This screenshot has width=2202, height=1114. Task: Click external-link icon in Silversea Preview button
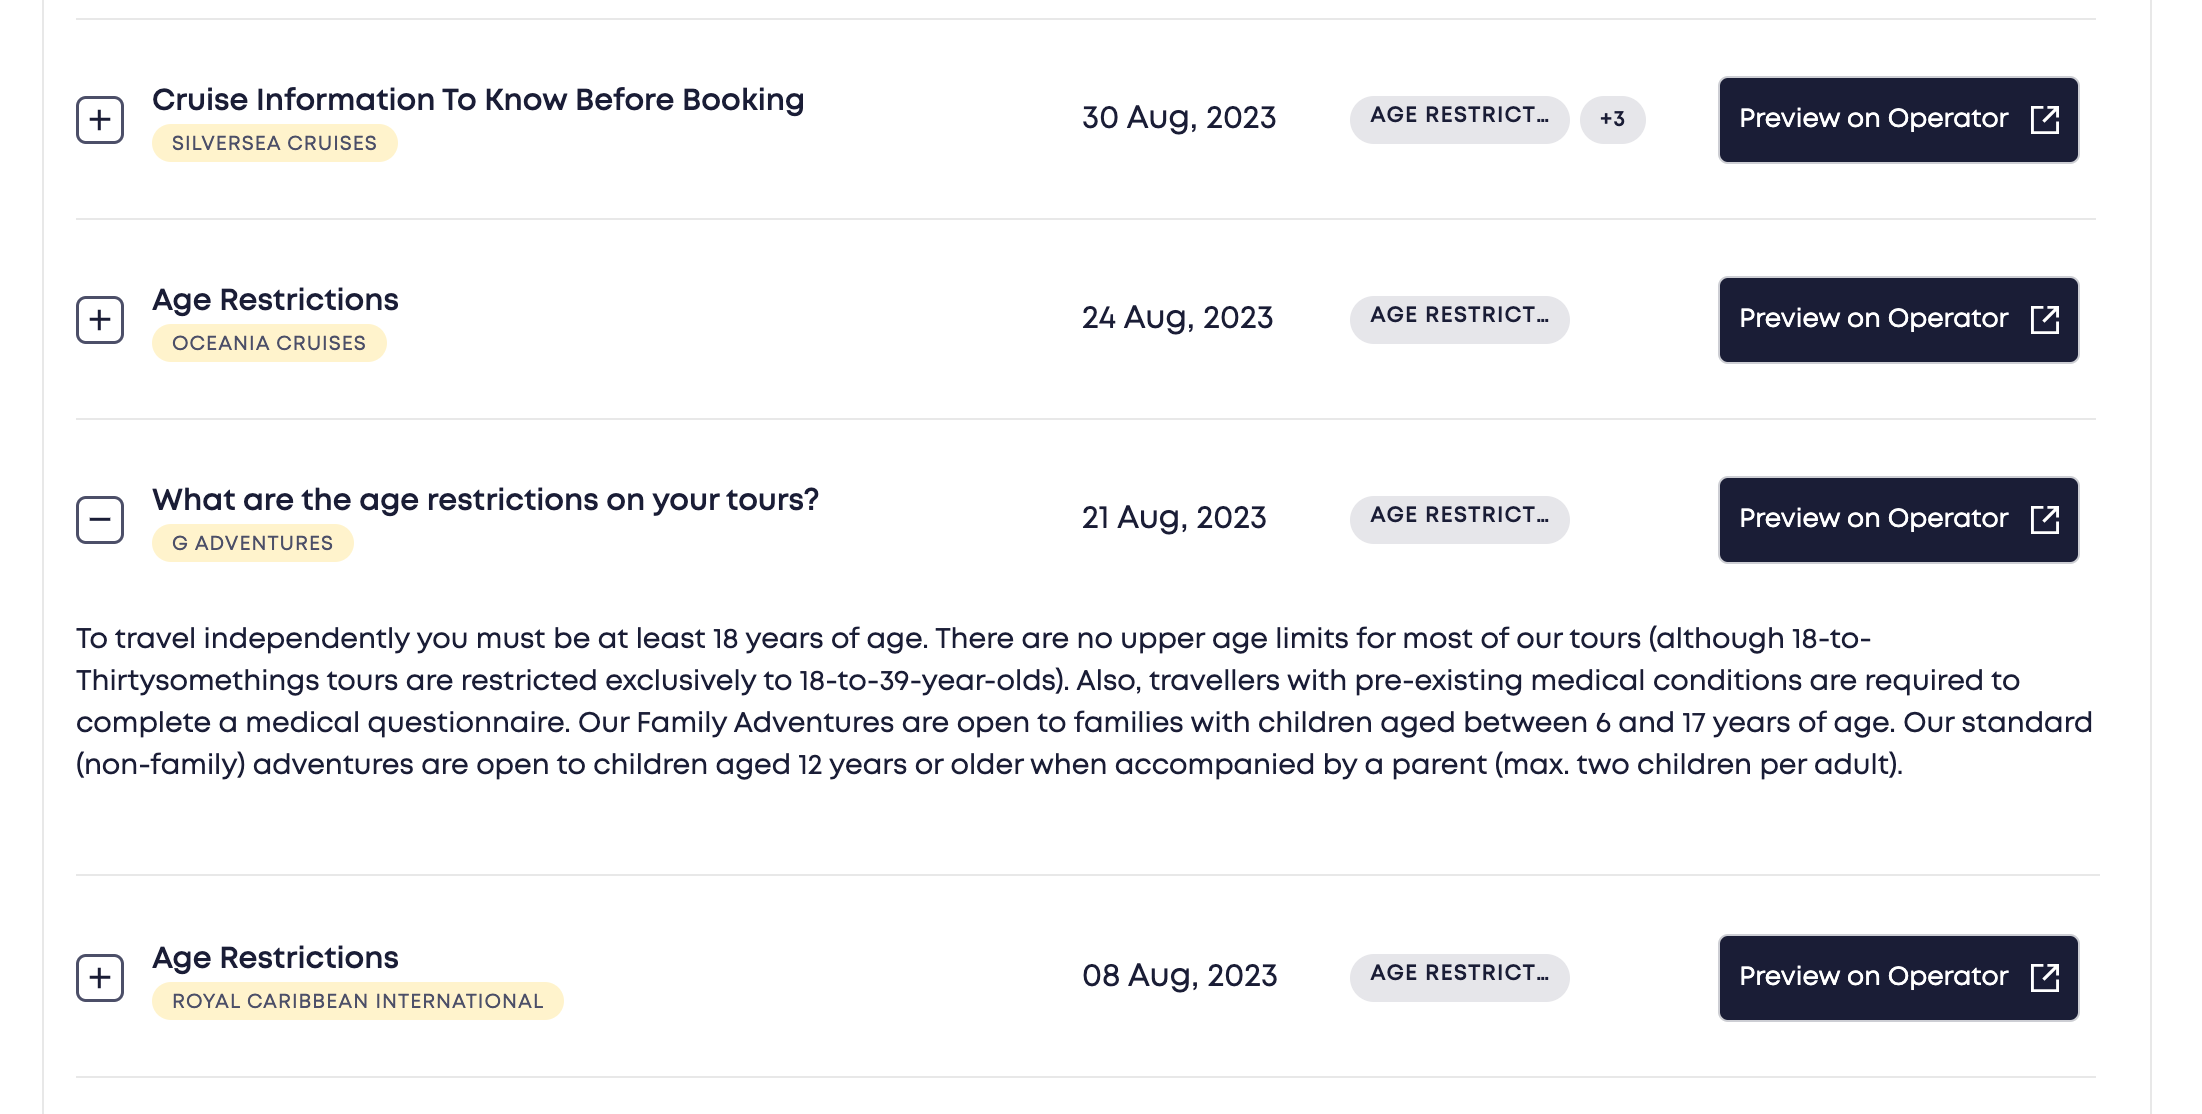point(2045,119)
